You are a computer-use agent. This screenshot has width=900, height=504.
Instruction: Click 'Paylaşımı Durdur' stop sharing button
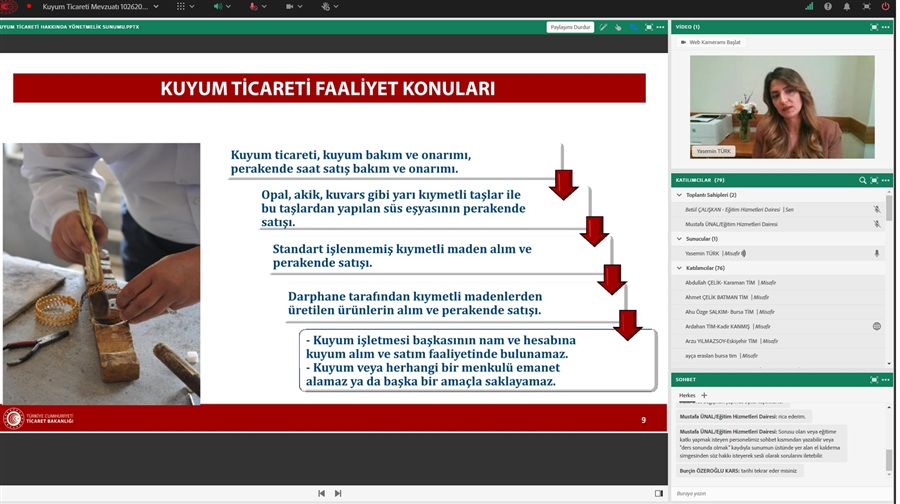coord(570,27)
